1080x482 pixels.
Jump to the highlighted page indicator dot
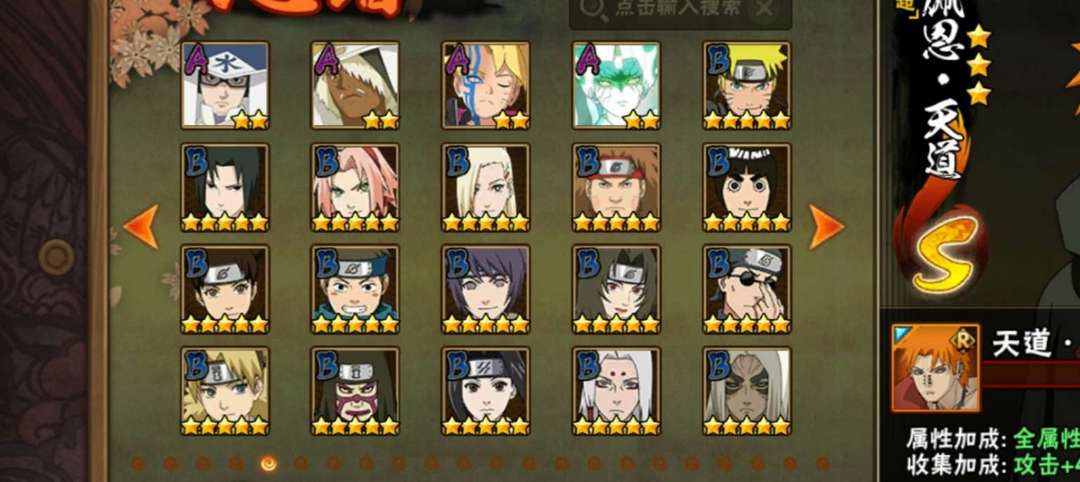coord(268,463)
